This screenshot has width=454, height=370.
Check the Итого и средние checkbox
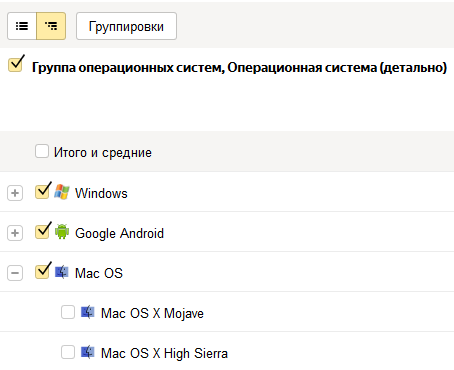(x=42, y=151)
